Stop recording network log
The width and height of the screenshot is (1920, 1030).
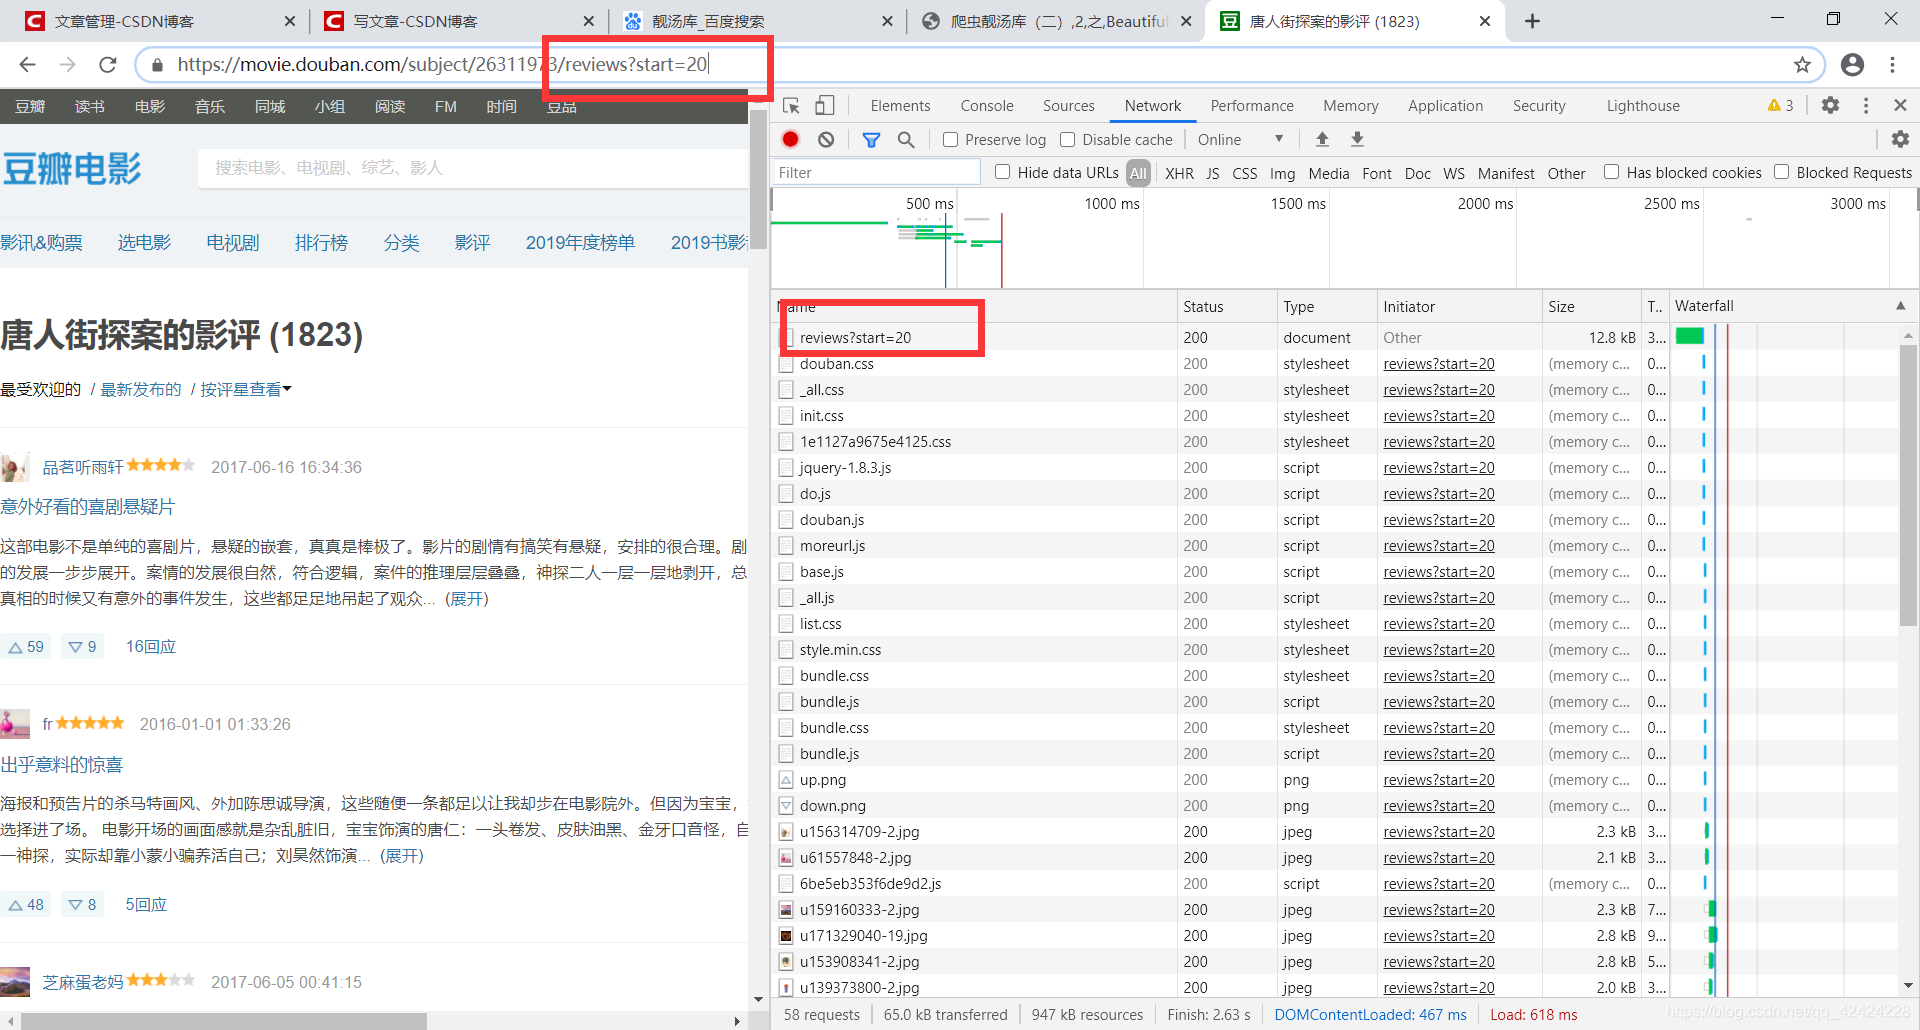pos(791,140)
